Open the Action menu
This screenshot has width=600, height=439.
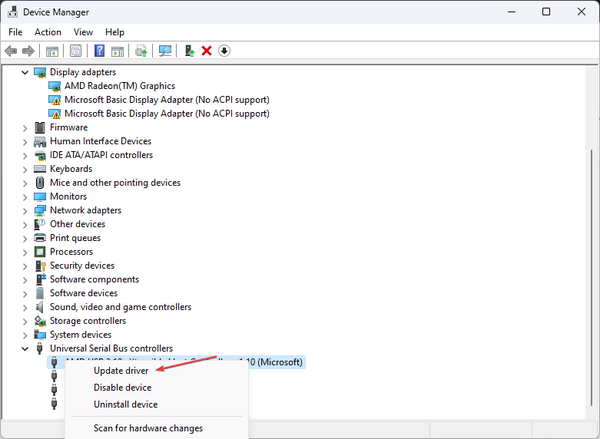click(48, 32)
